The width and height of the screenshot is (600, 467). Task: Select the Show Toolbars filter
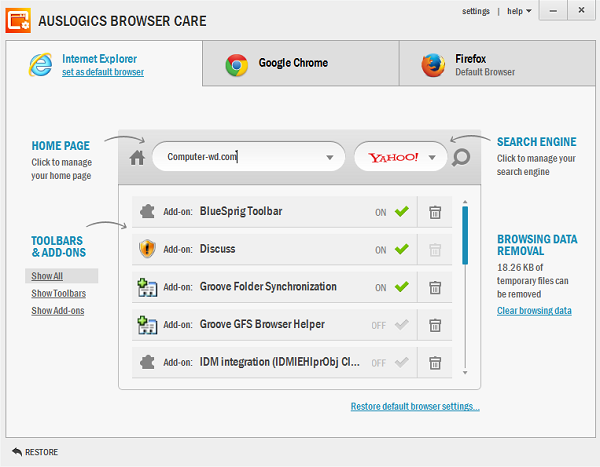(59, 294)
